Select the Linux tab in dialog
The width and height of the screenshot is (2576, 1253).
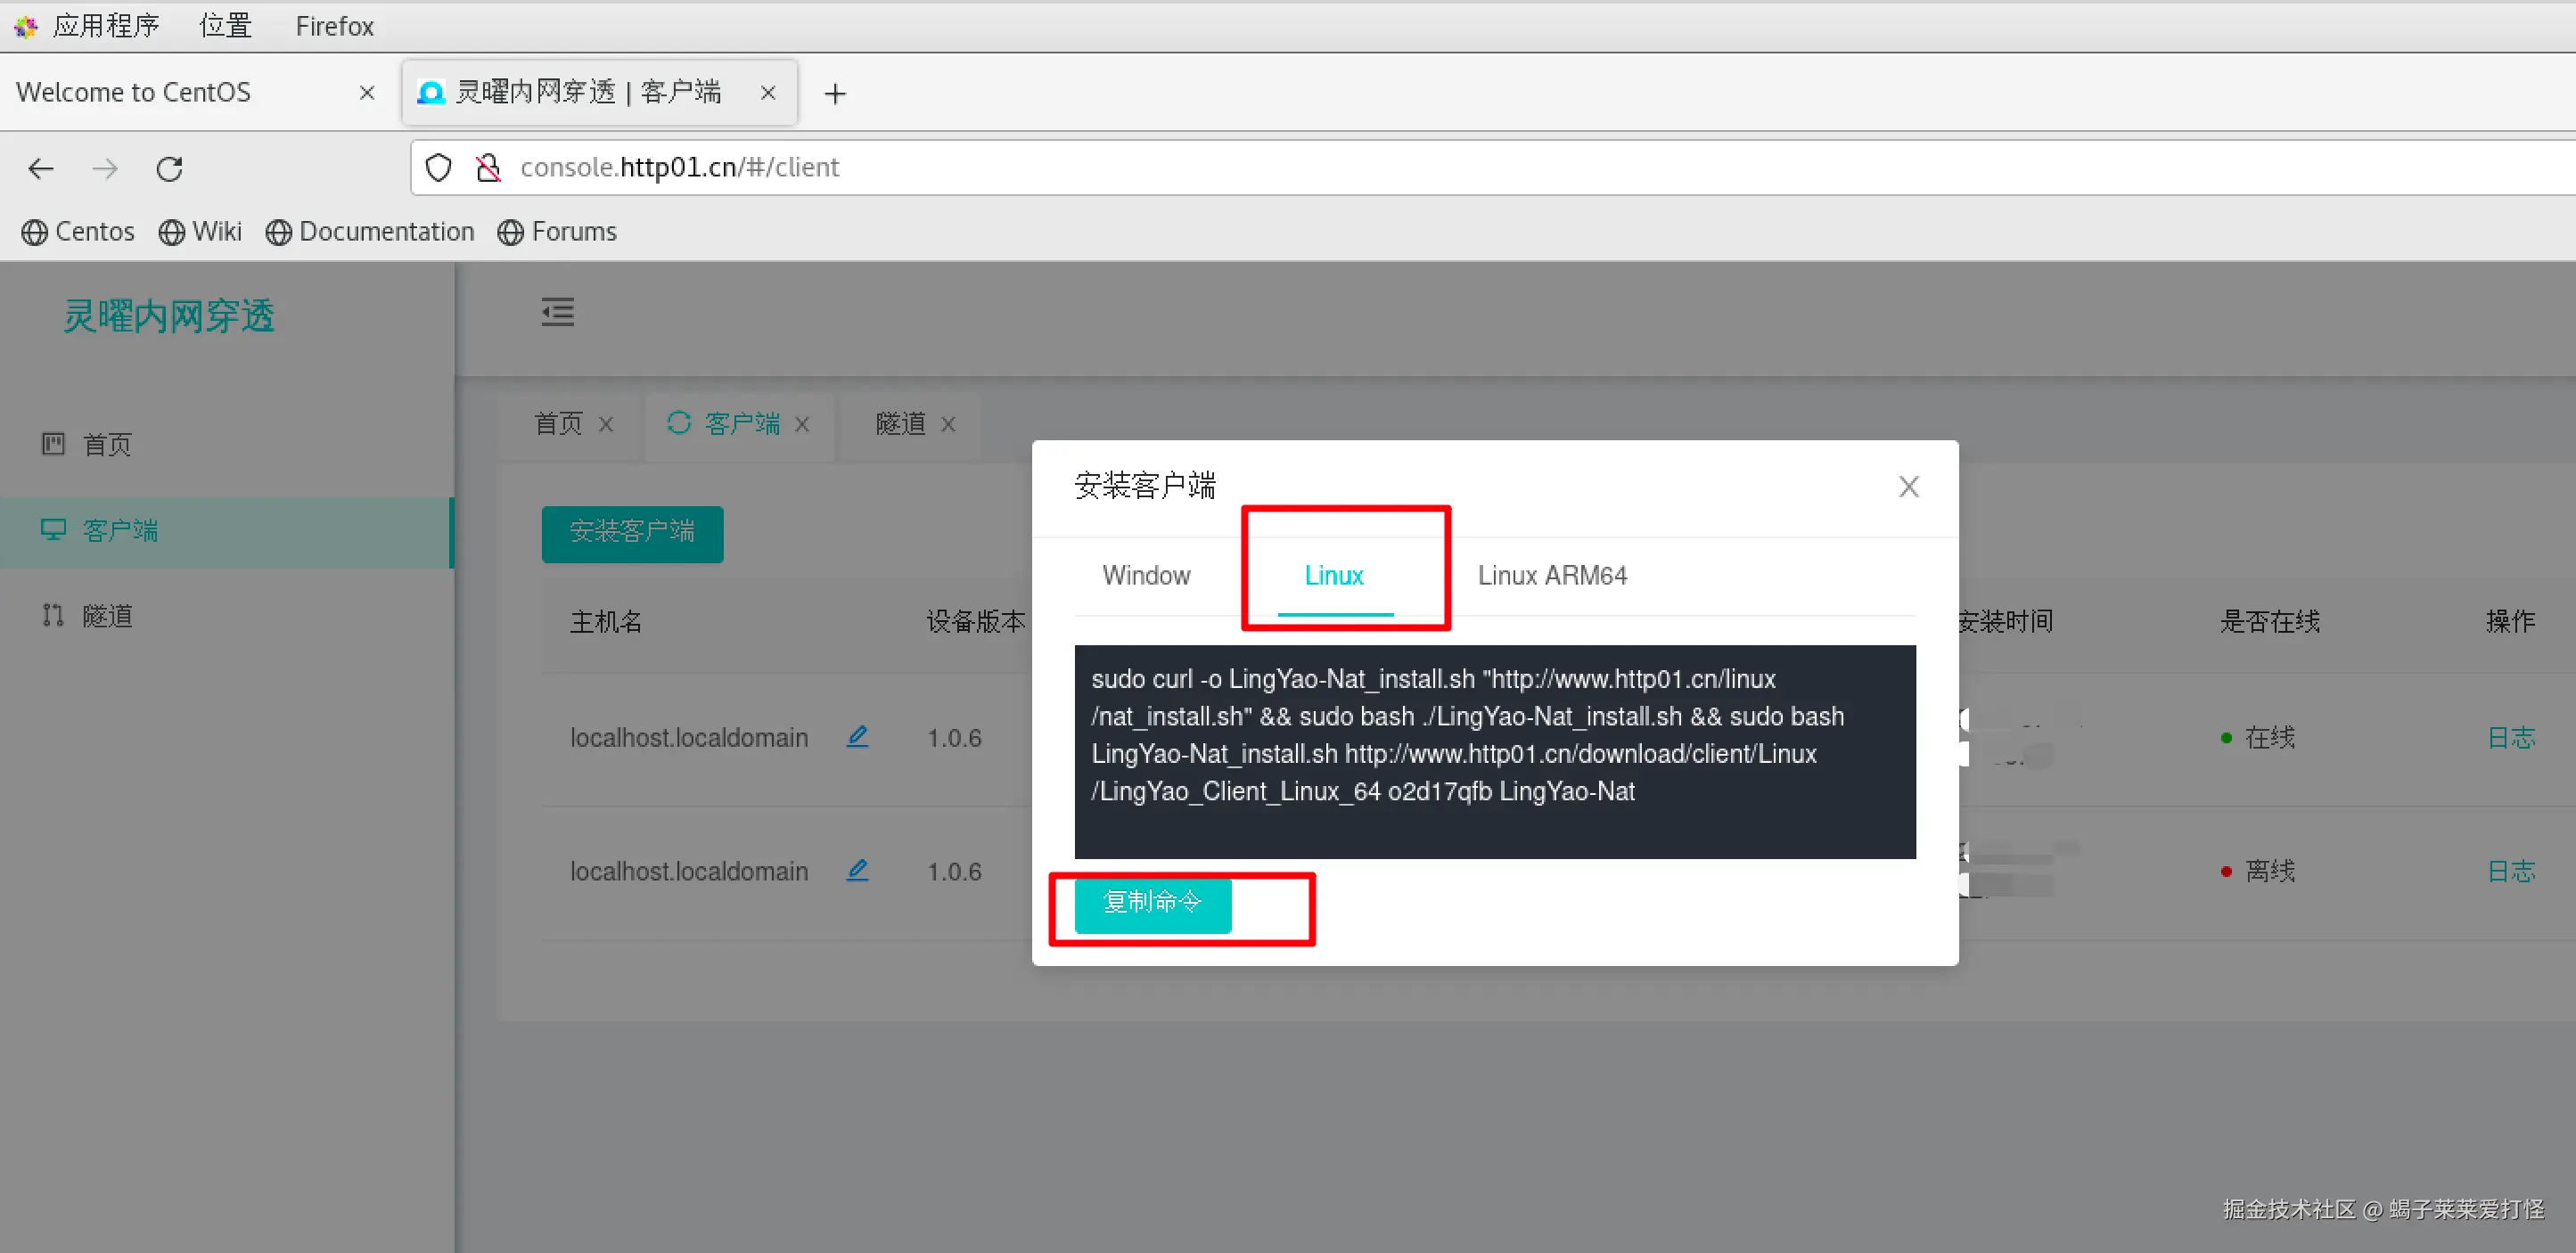(1334, 575)
